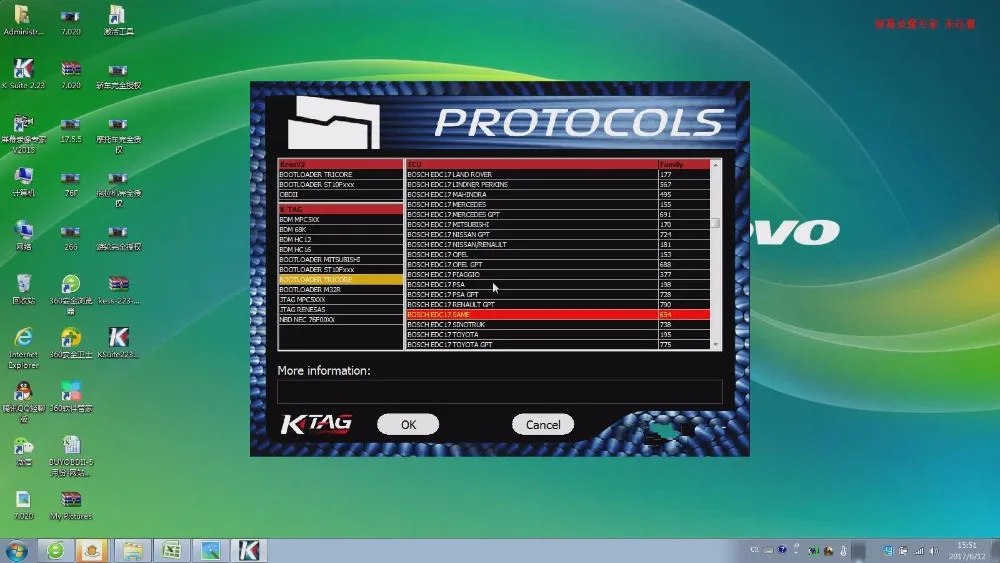Select BOSCH EDC17 OPEL GPT row
The height and width of the screenshot is (563, 1000).
point(558,264)
